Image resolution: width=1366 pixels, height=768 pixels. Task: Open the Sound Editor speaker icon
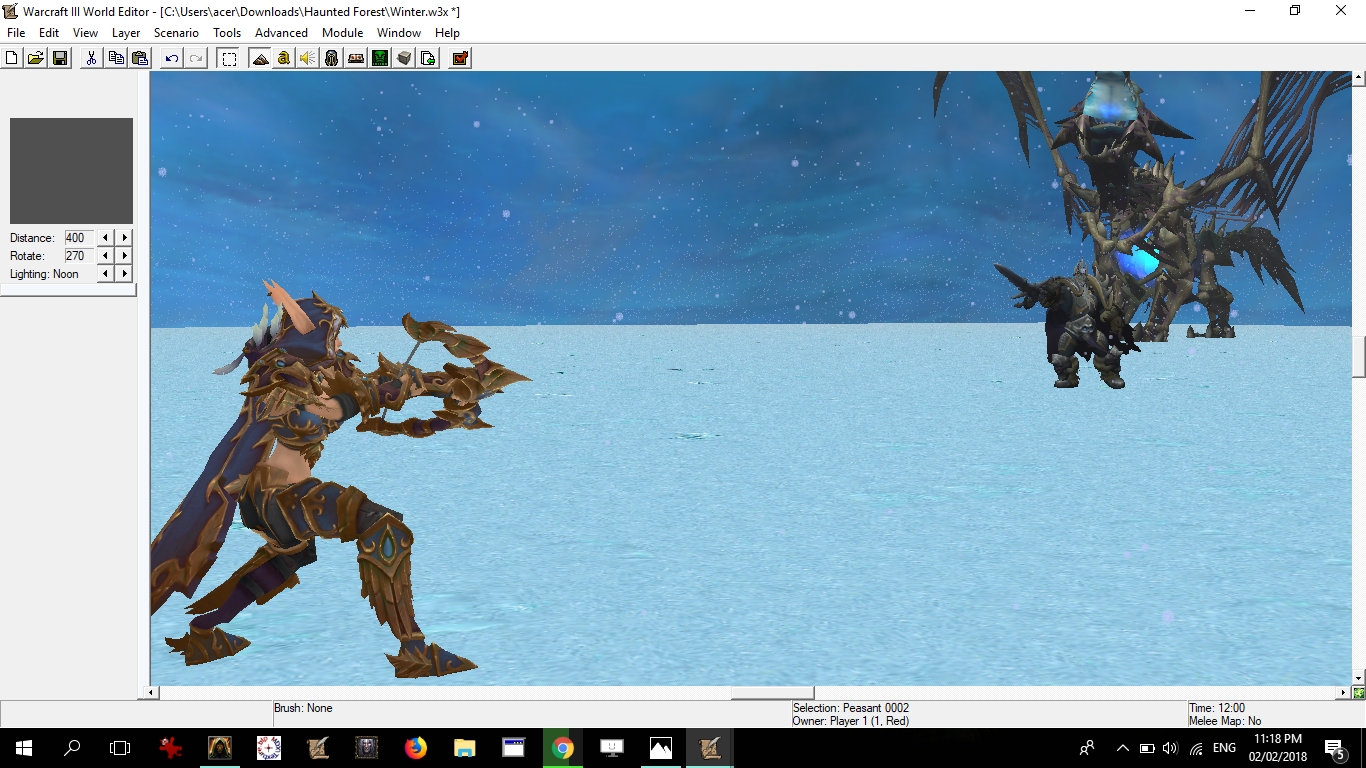tap(308, 58)
